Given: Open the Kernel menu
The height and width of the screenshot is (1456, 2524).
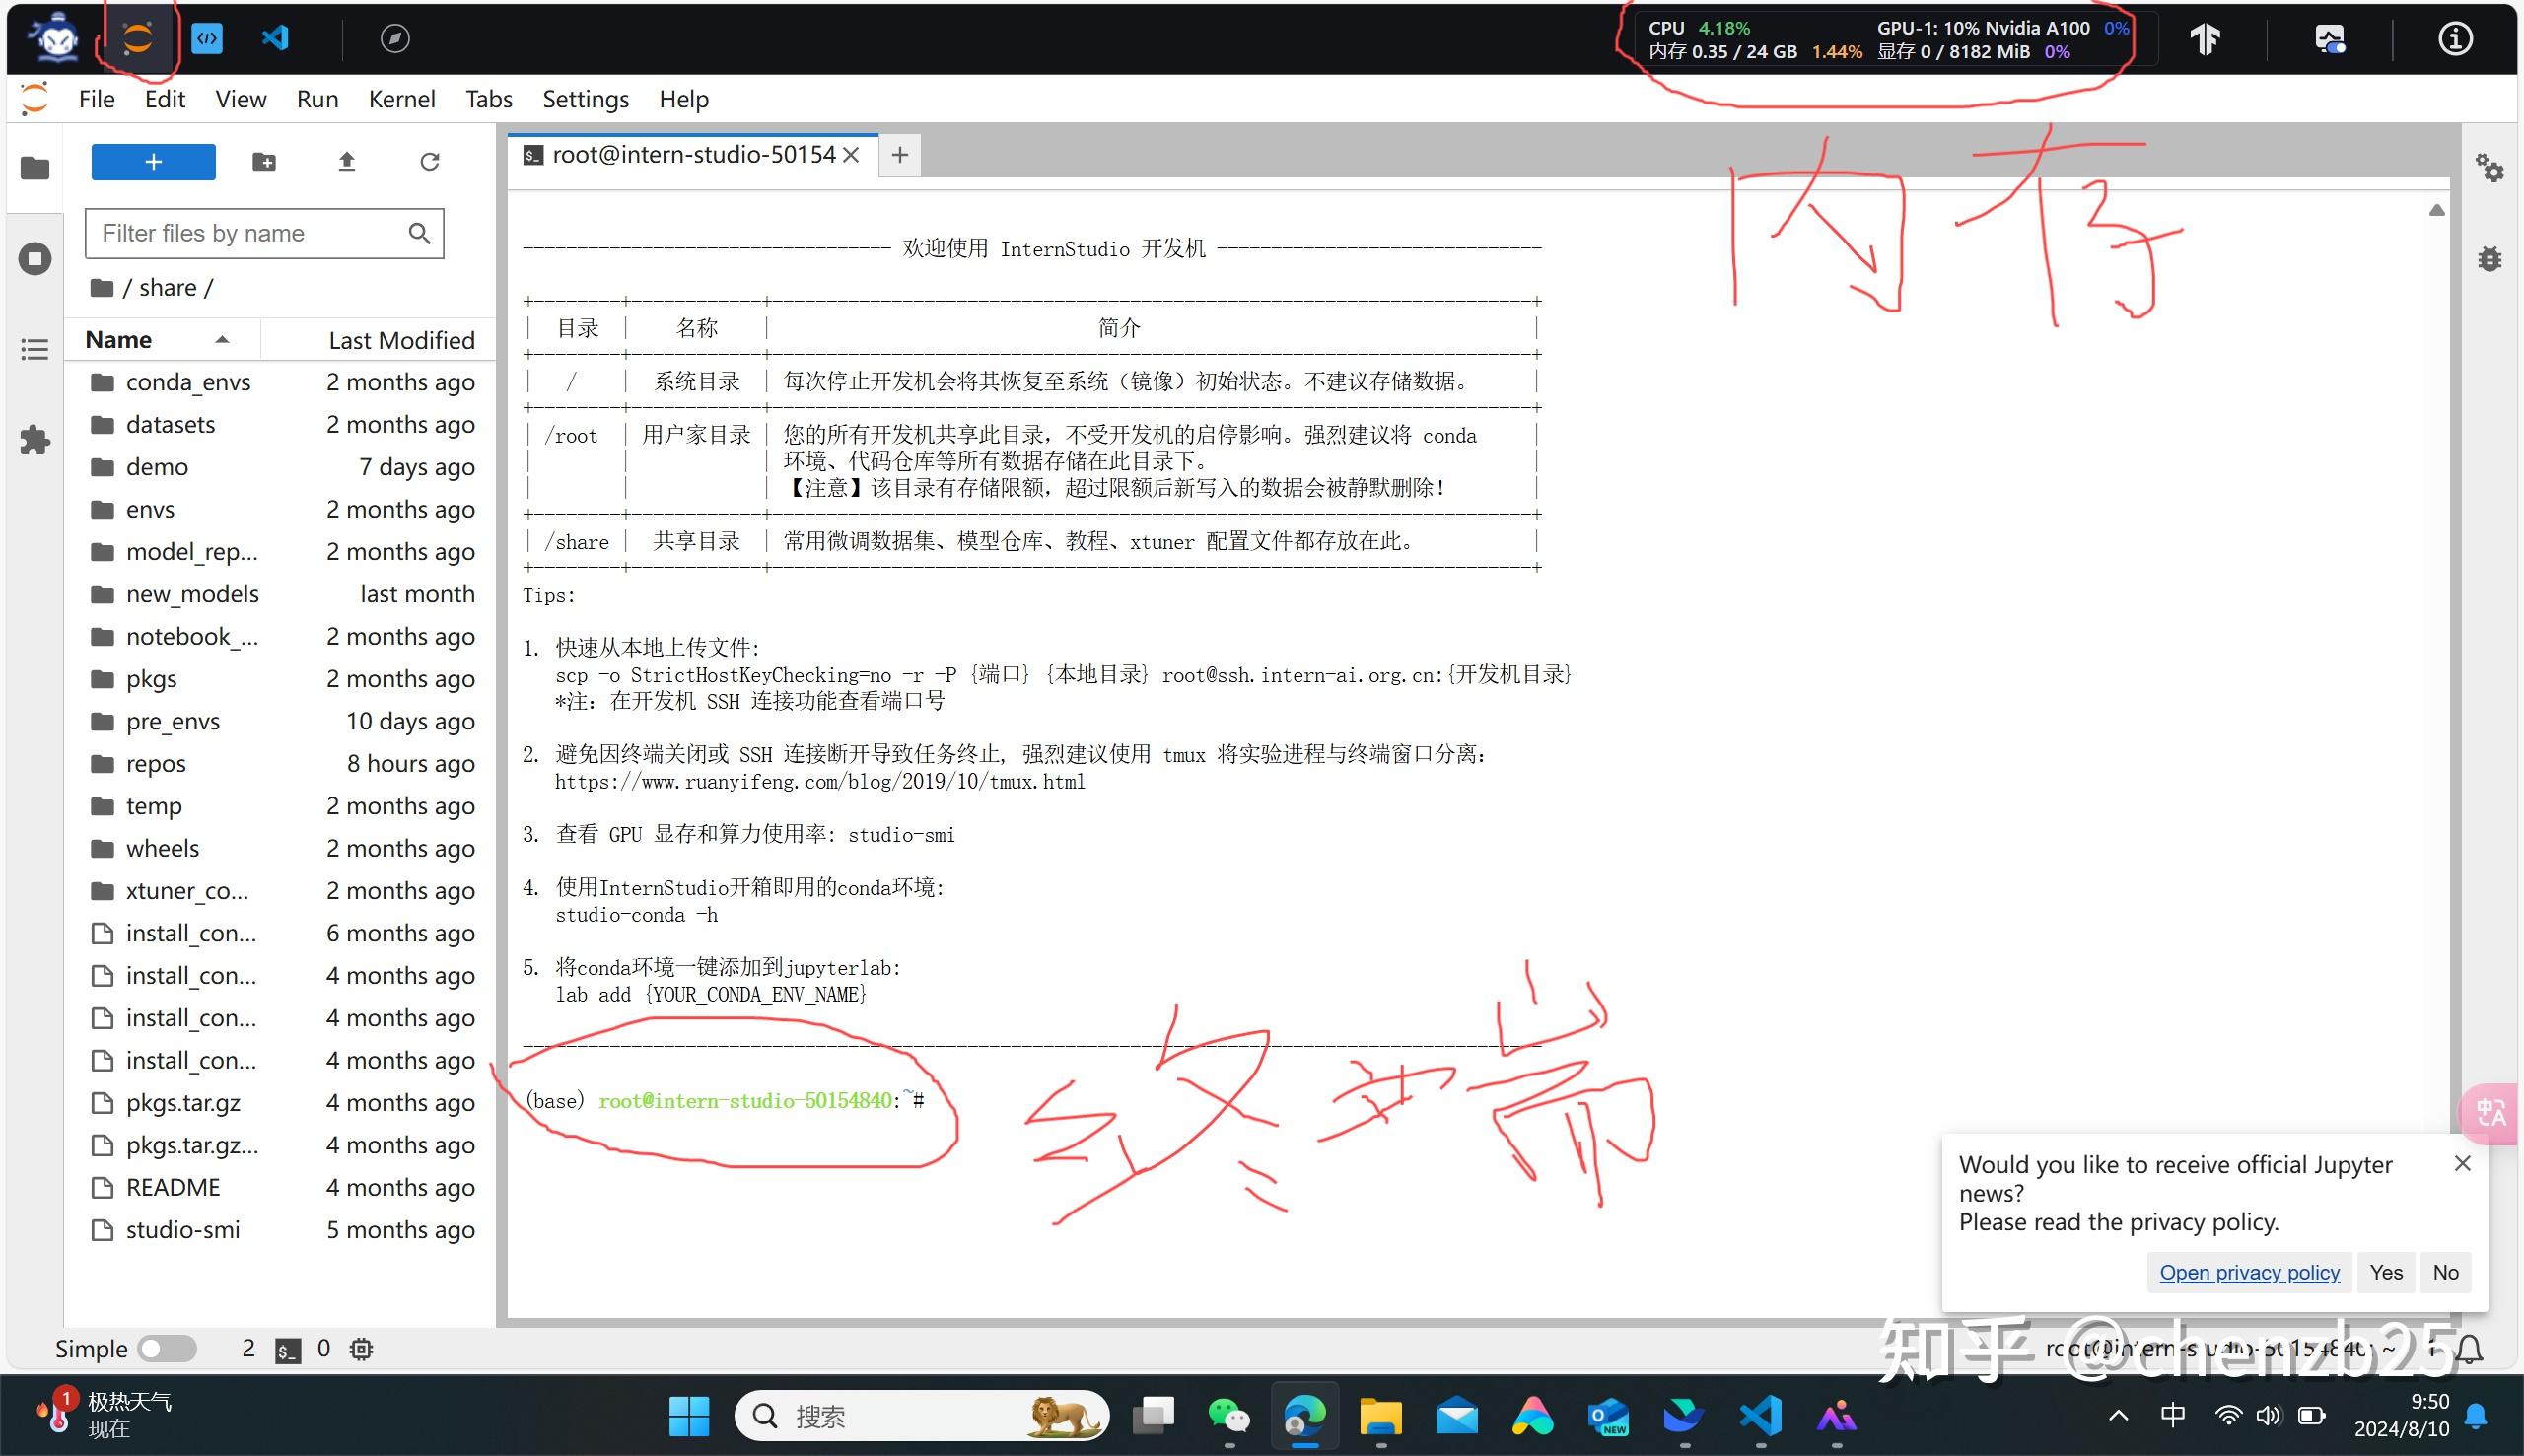Looking at the screenshot, I should [401, 99].
